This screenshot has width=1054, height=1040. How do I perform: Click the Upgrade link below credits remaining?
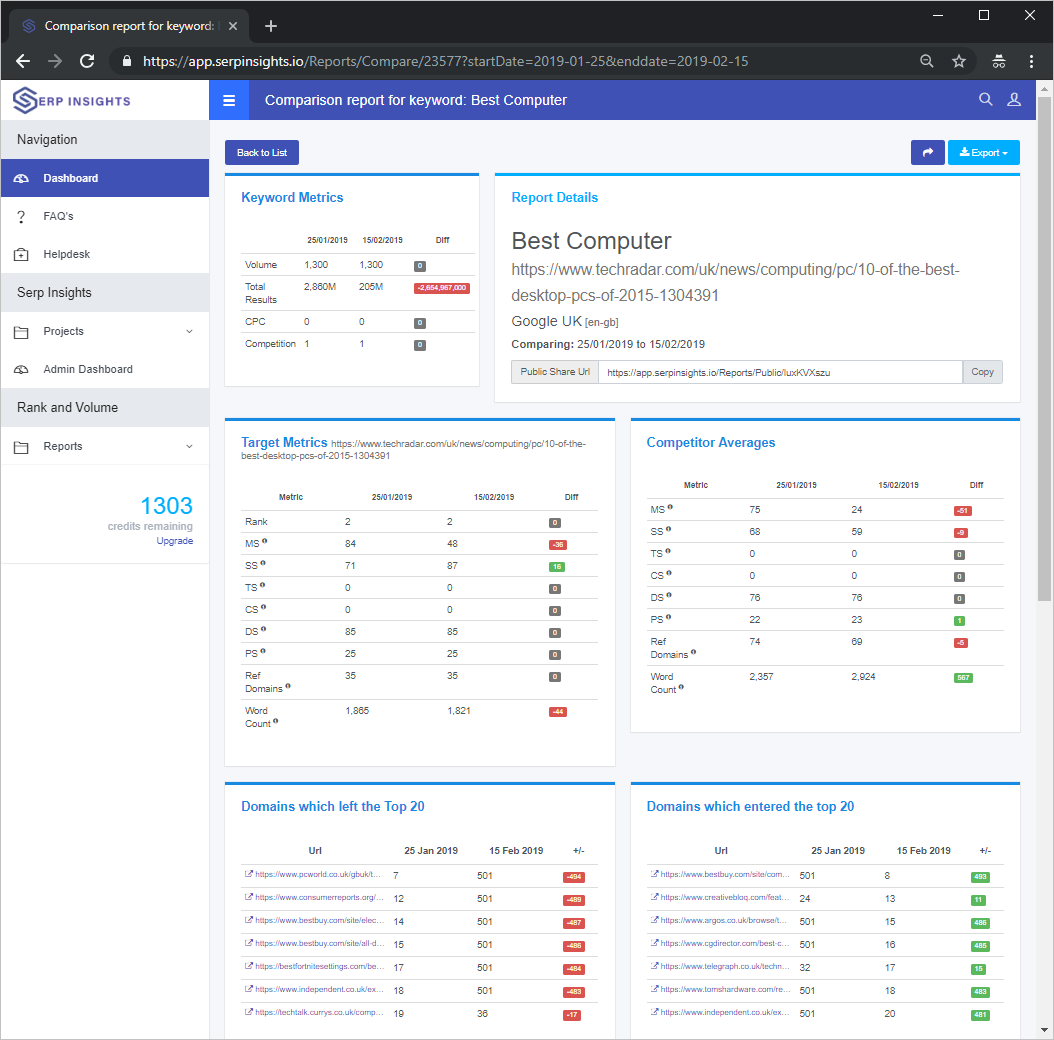point(175,540)
